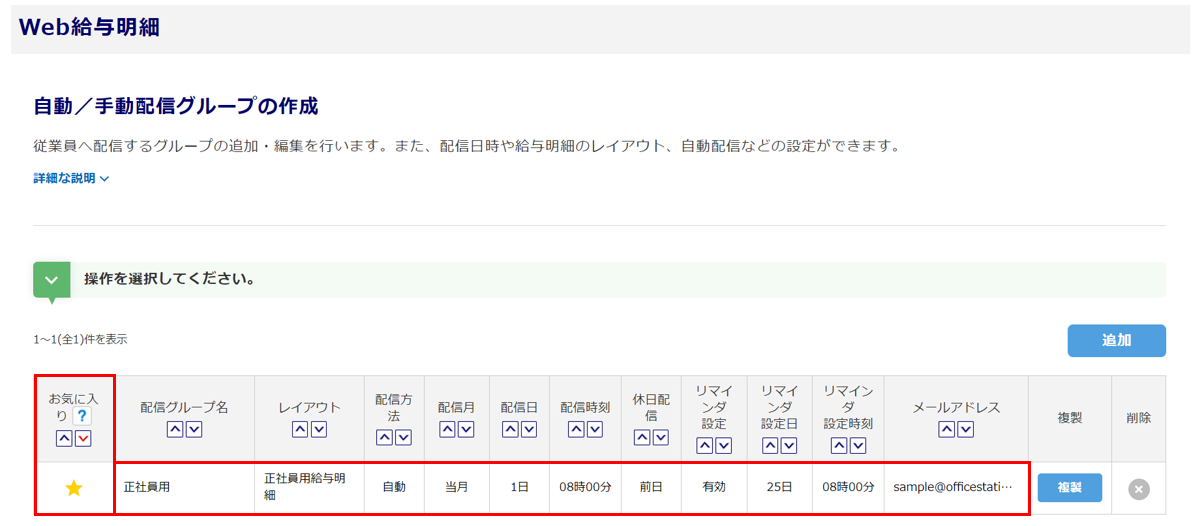Click the 有効 reminder setting cell
This screenshot has width=1198, height=526.
point(715,488)
